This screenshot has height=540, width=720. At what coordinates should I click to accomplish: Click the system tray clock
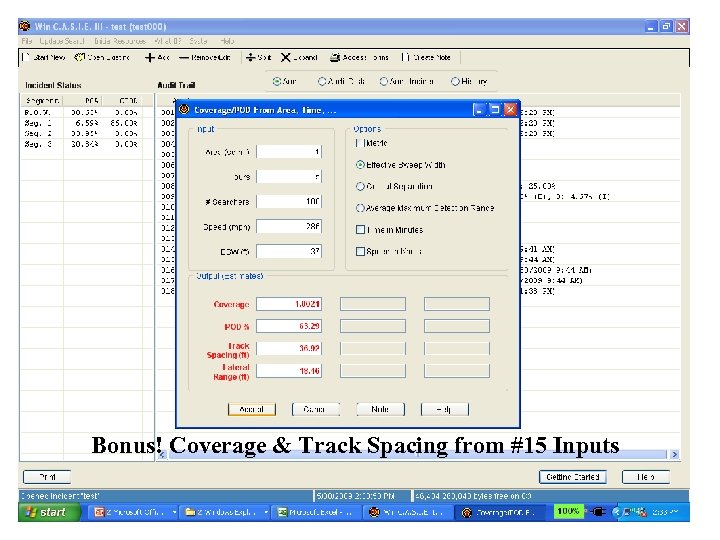(x=666, y=512)
